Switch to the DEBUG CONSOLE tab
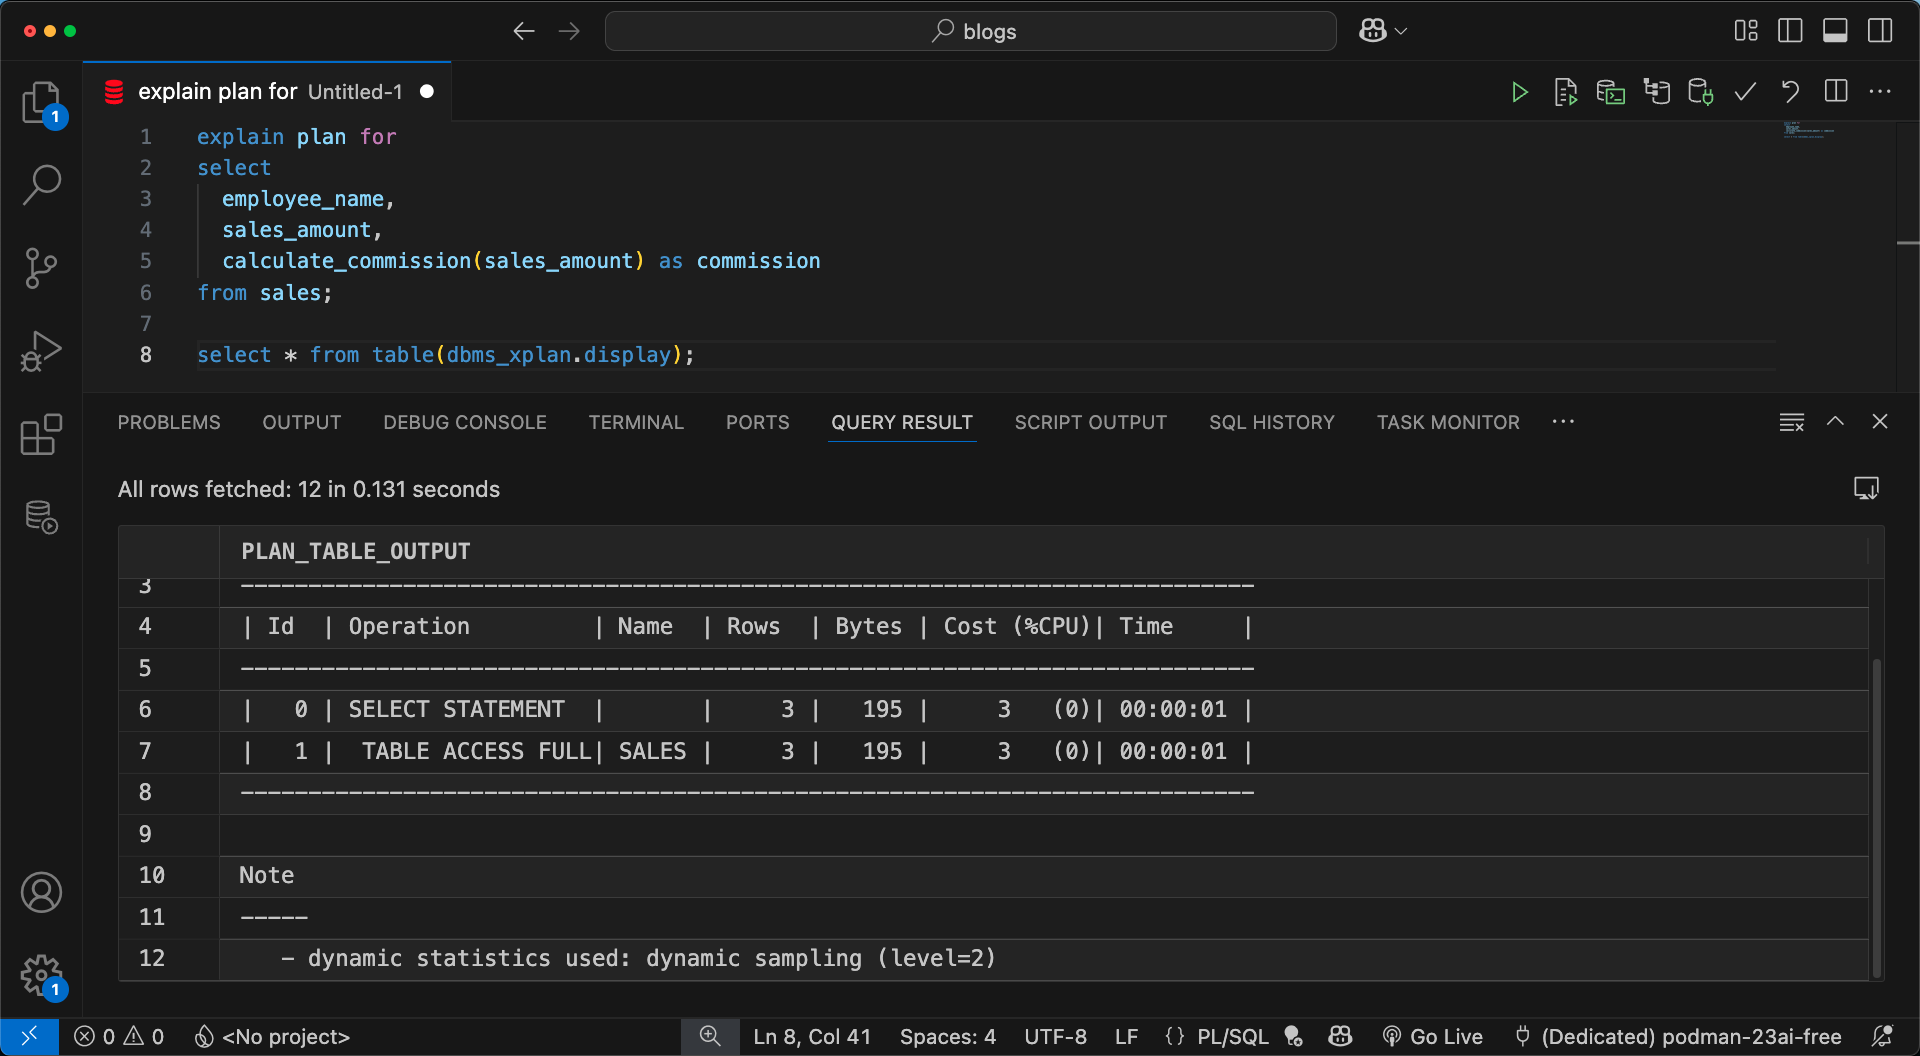 point(465,422)
